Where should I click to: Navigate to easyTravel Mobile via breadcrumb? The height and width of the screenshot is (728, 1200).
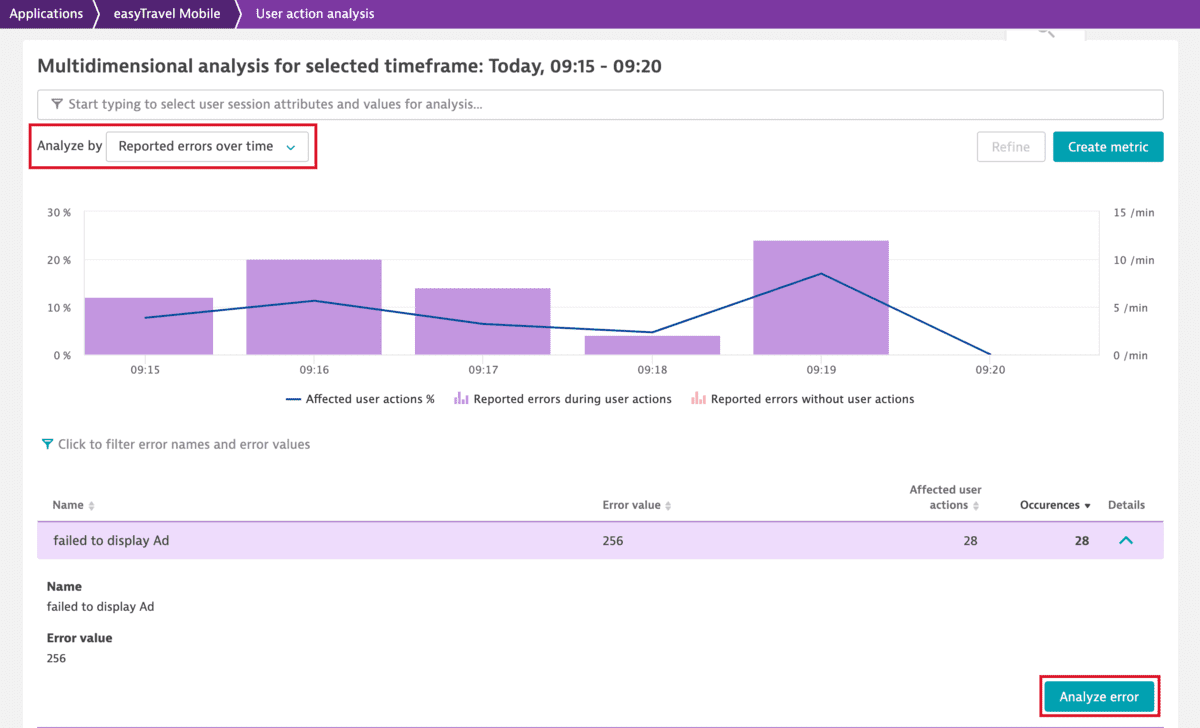tap(166, 13)
